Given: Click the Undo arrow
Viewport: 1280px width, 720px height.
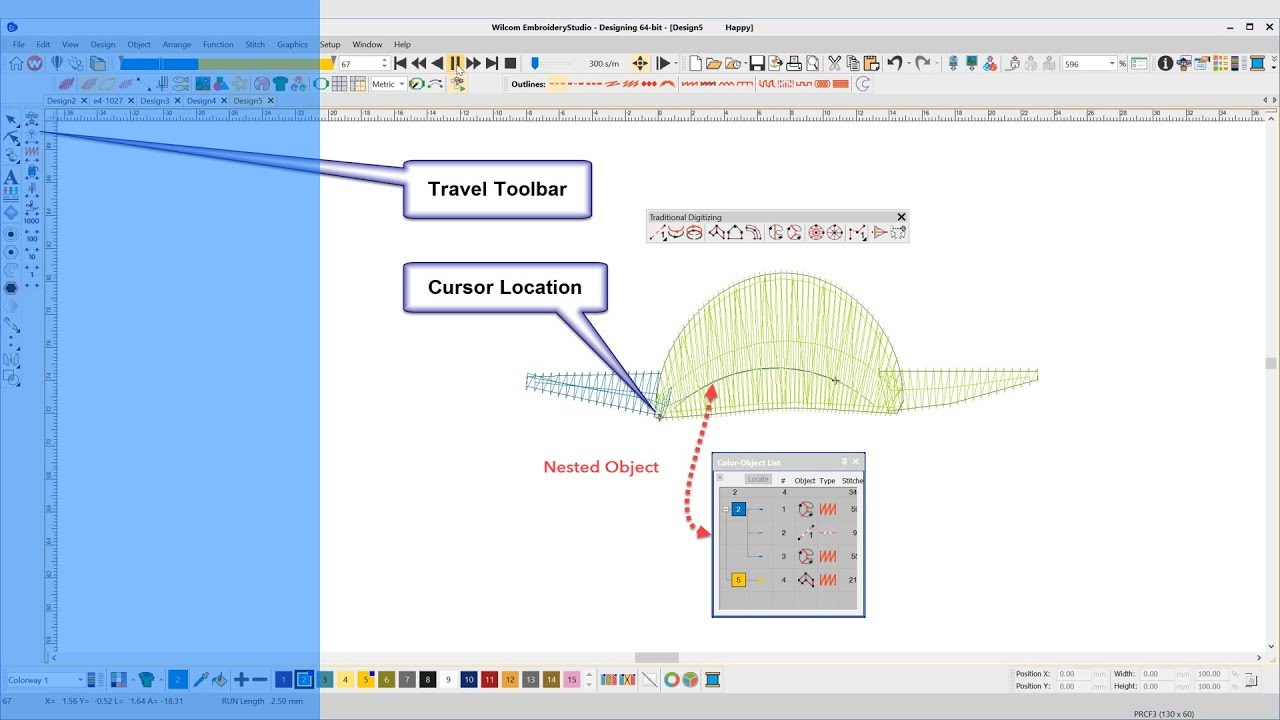Looking at the screenshot, I should pos(894,63).
